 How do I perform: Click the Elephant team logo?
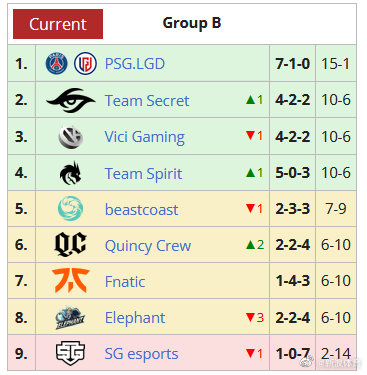(x=70, y=317)
